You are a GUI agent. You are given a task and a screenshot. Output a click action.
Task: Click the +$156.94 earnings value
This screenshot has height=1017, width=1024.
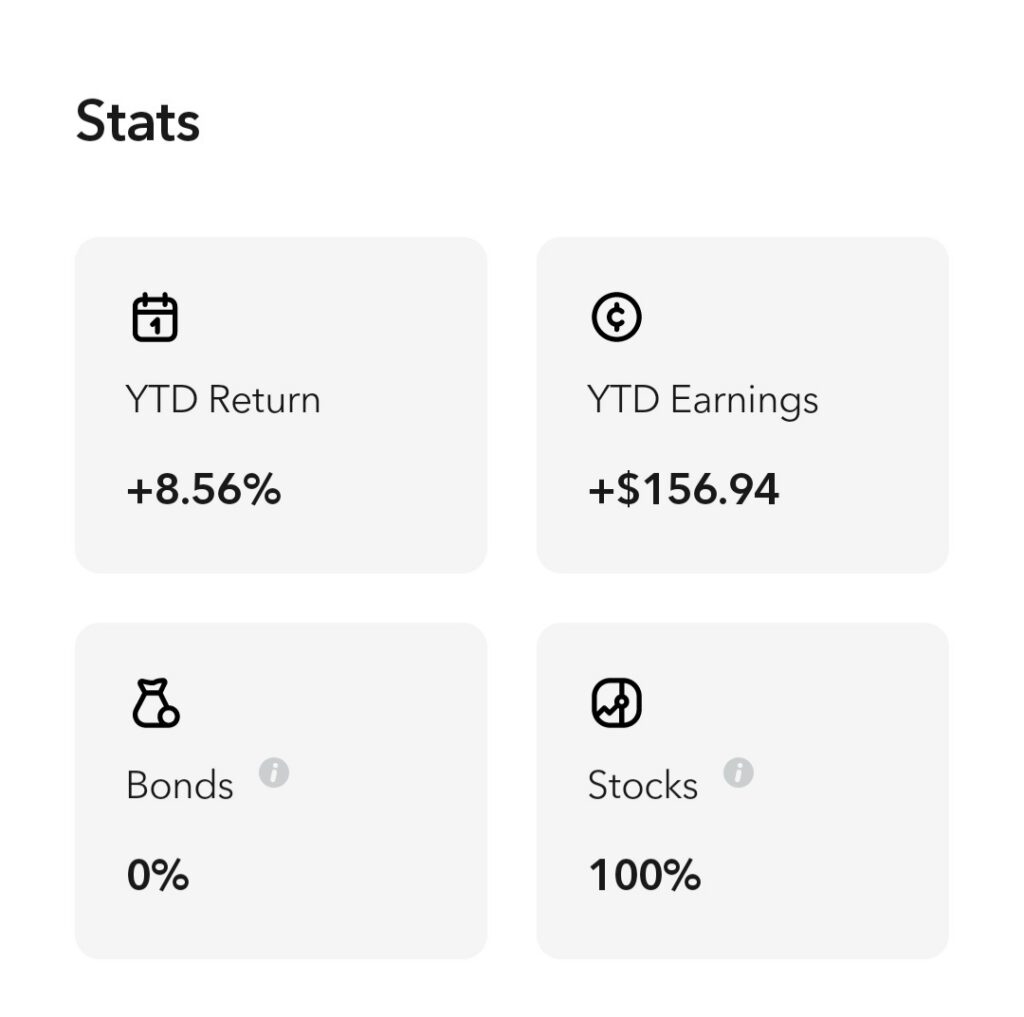(x=684, y=489)
